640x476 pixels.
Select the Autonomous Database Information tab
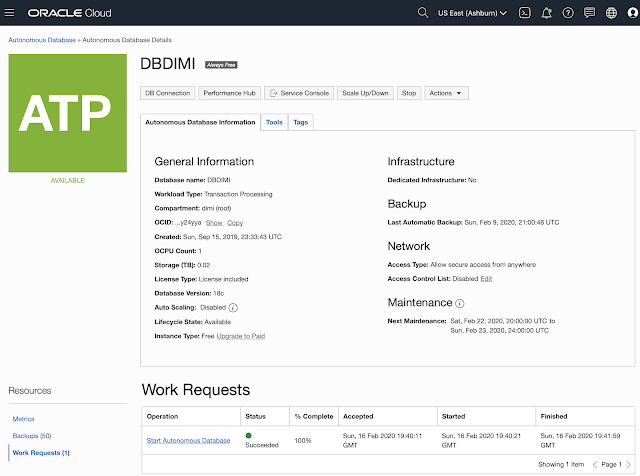pos(200,122)
